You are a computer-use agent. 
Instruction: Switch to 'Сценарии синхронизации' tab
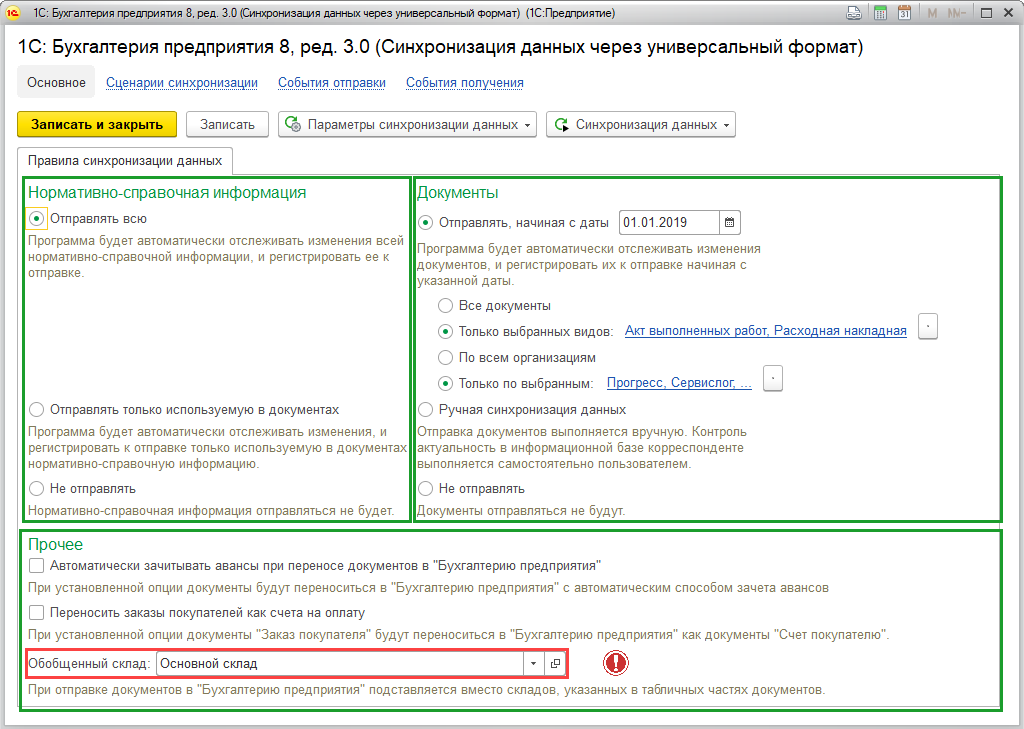coord(182,83)
